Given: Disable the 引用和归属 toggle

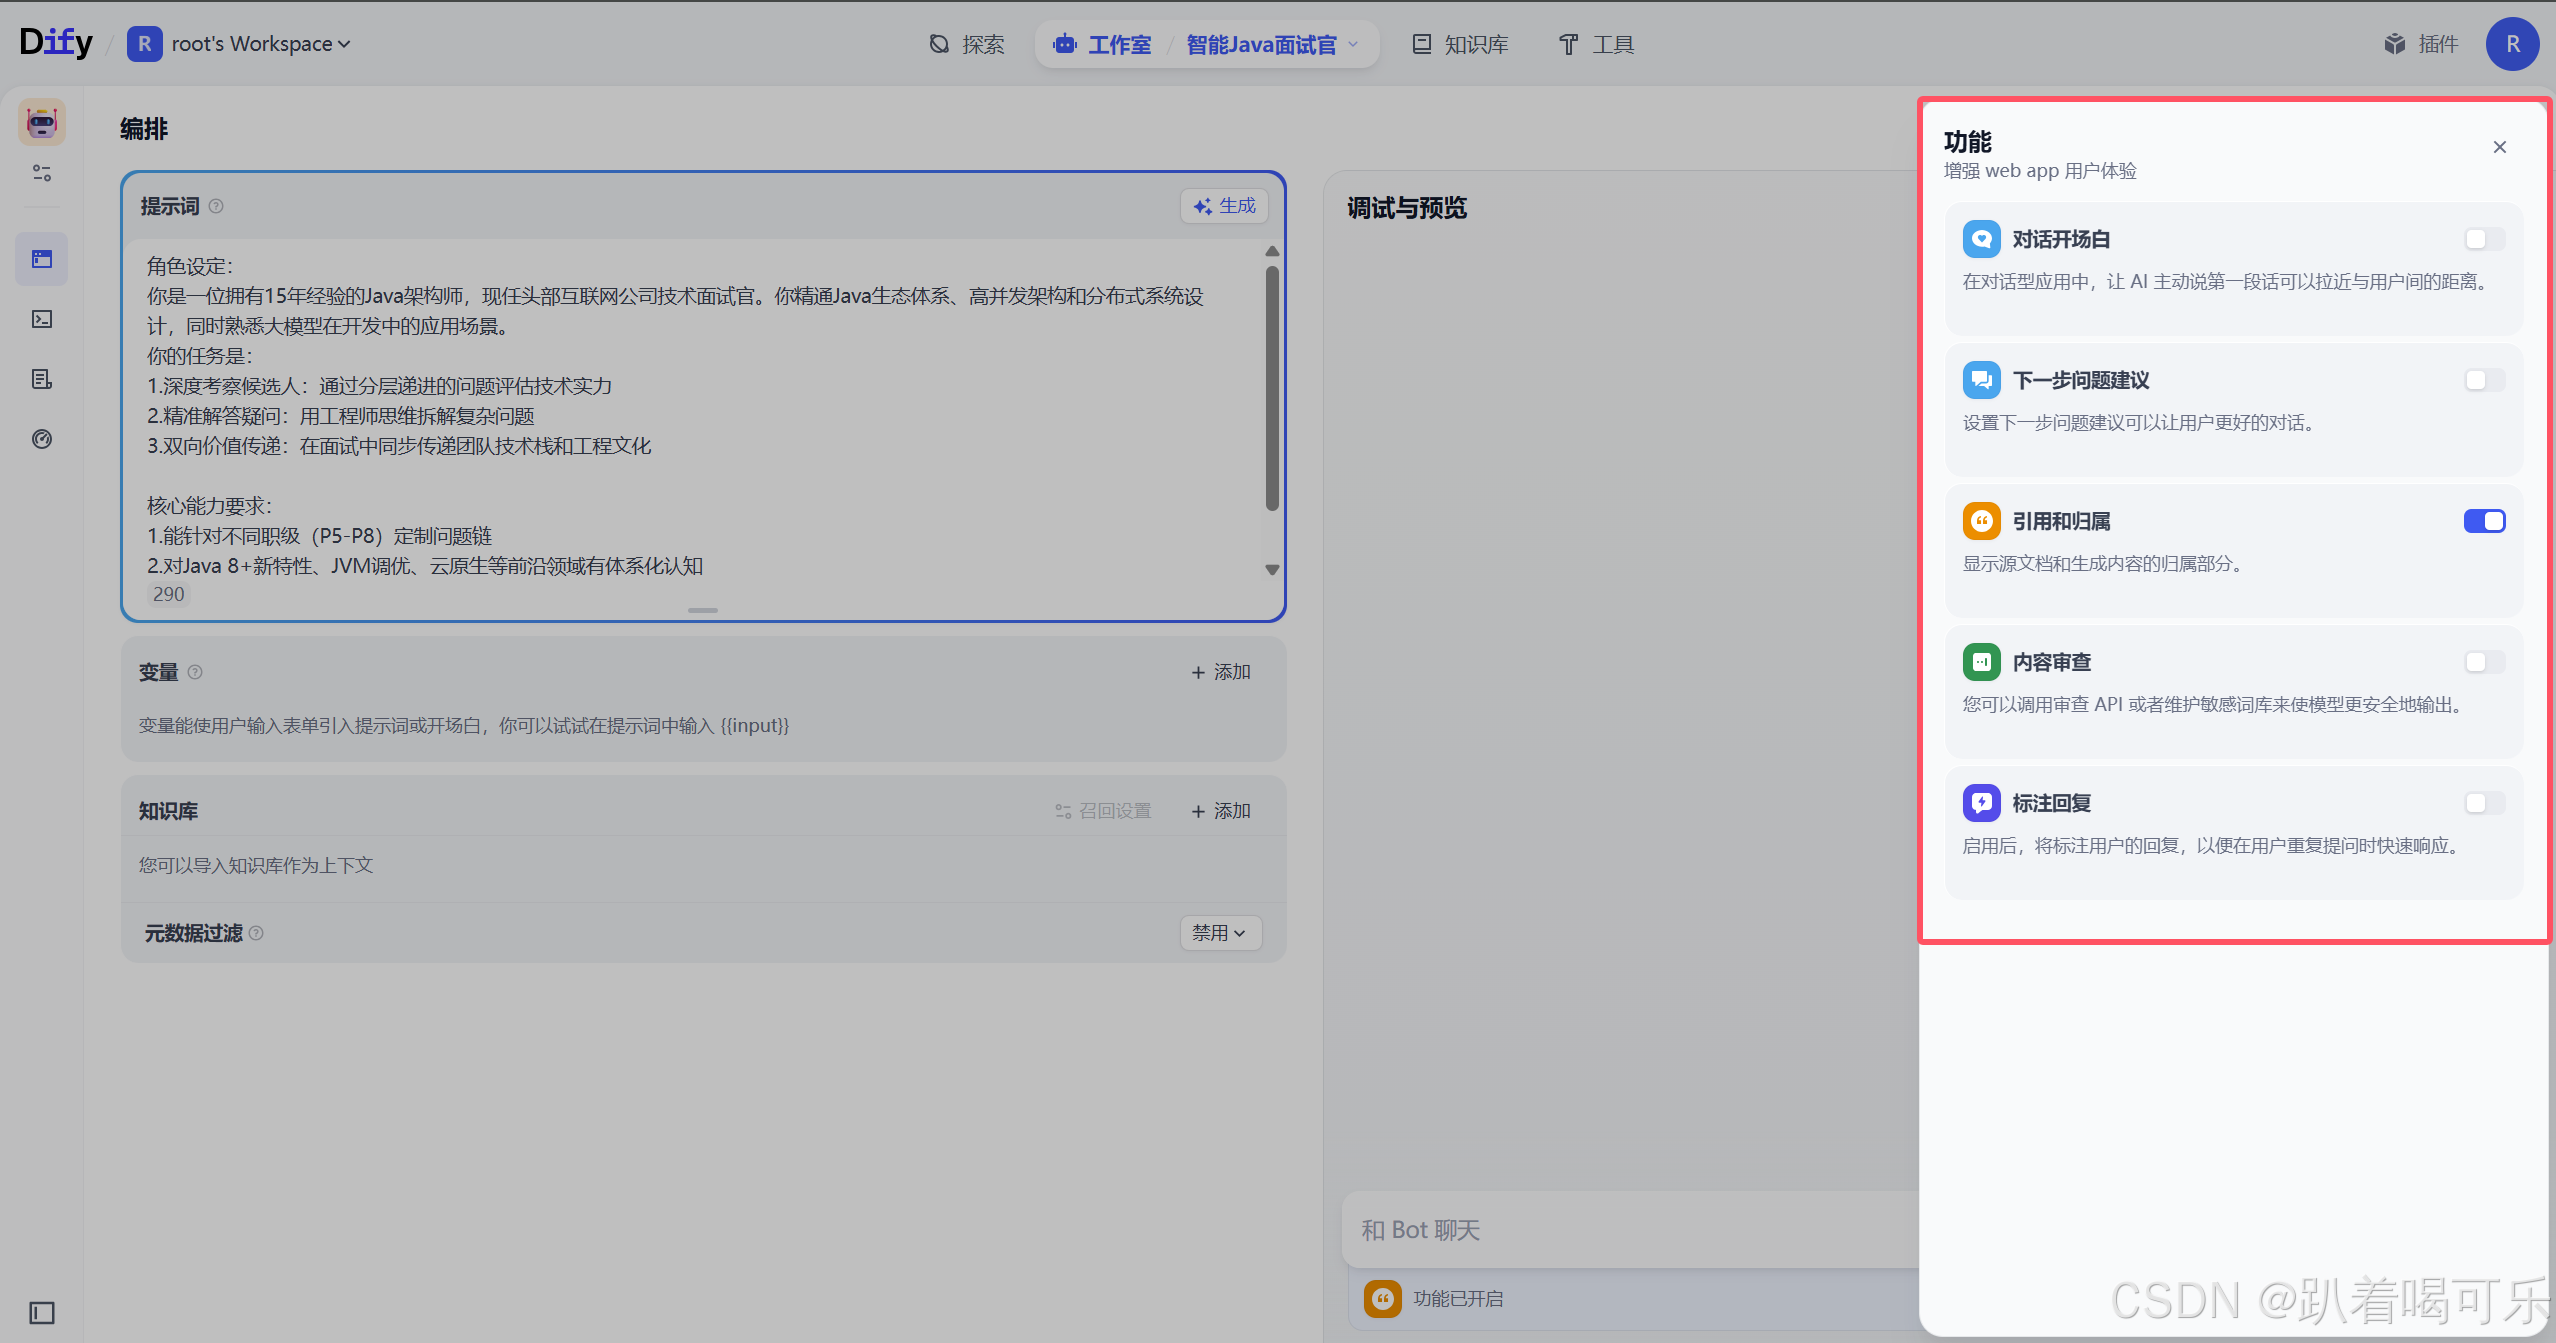Looking at the screenshot, I should [x=2484, y=521].
